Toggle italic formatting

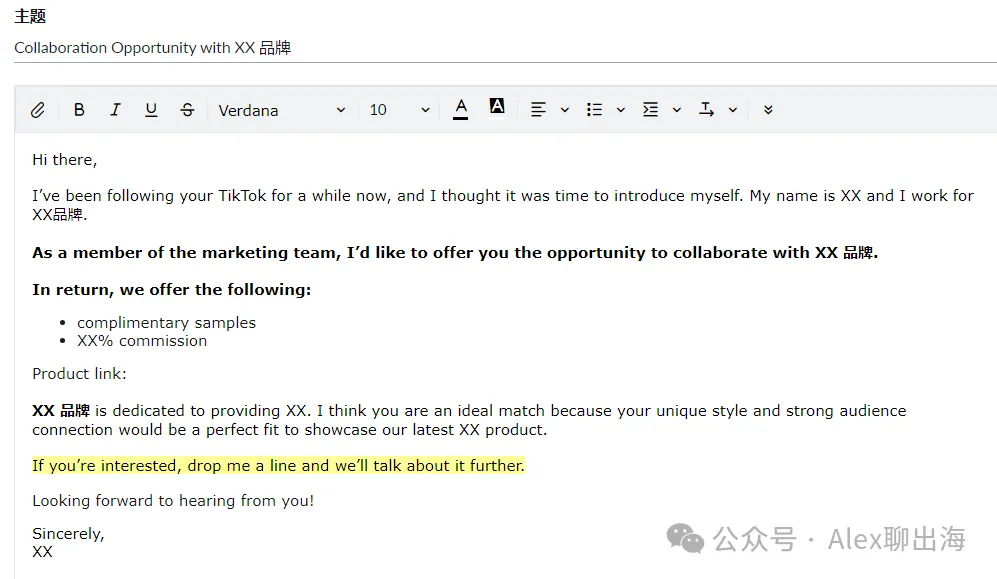point(115,110)
